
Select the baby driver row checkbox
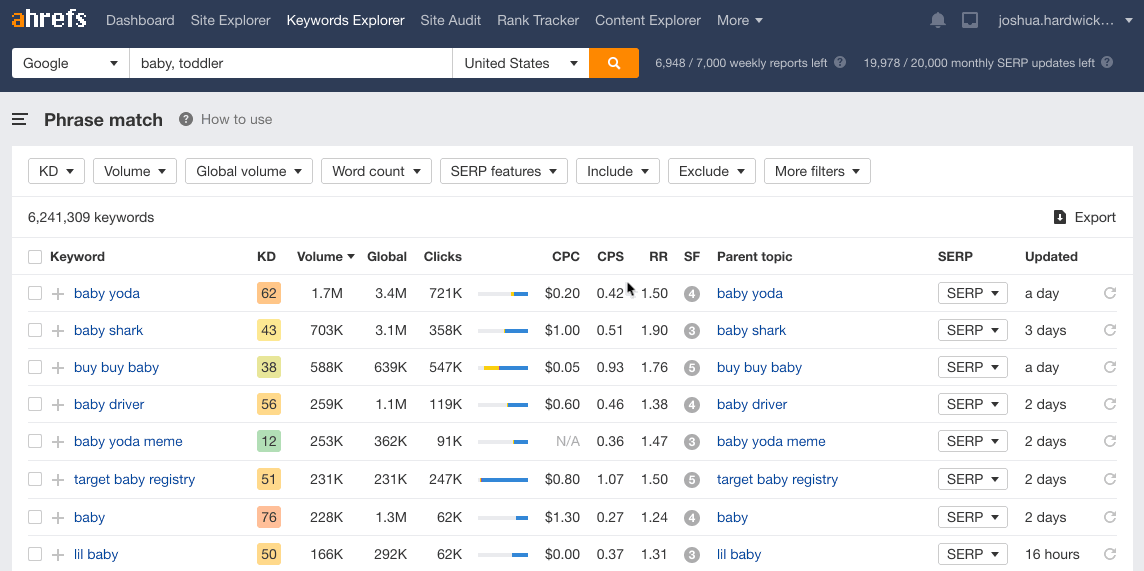click(35, 405)
